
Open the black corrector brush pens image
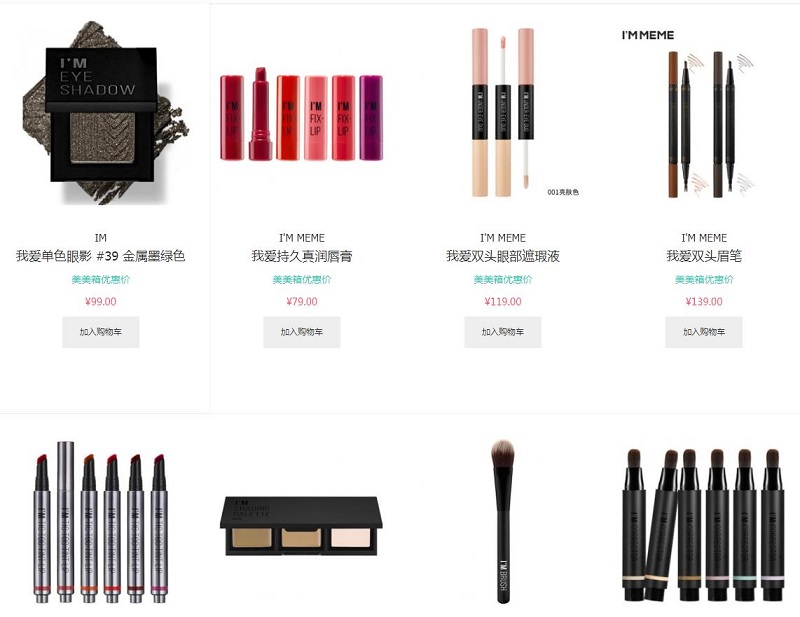click(x=704, y=526)
